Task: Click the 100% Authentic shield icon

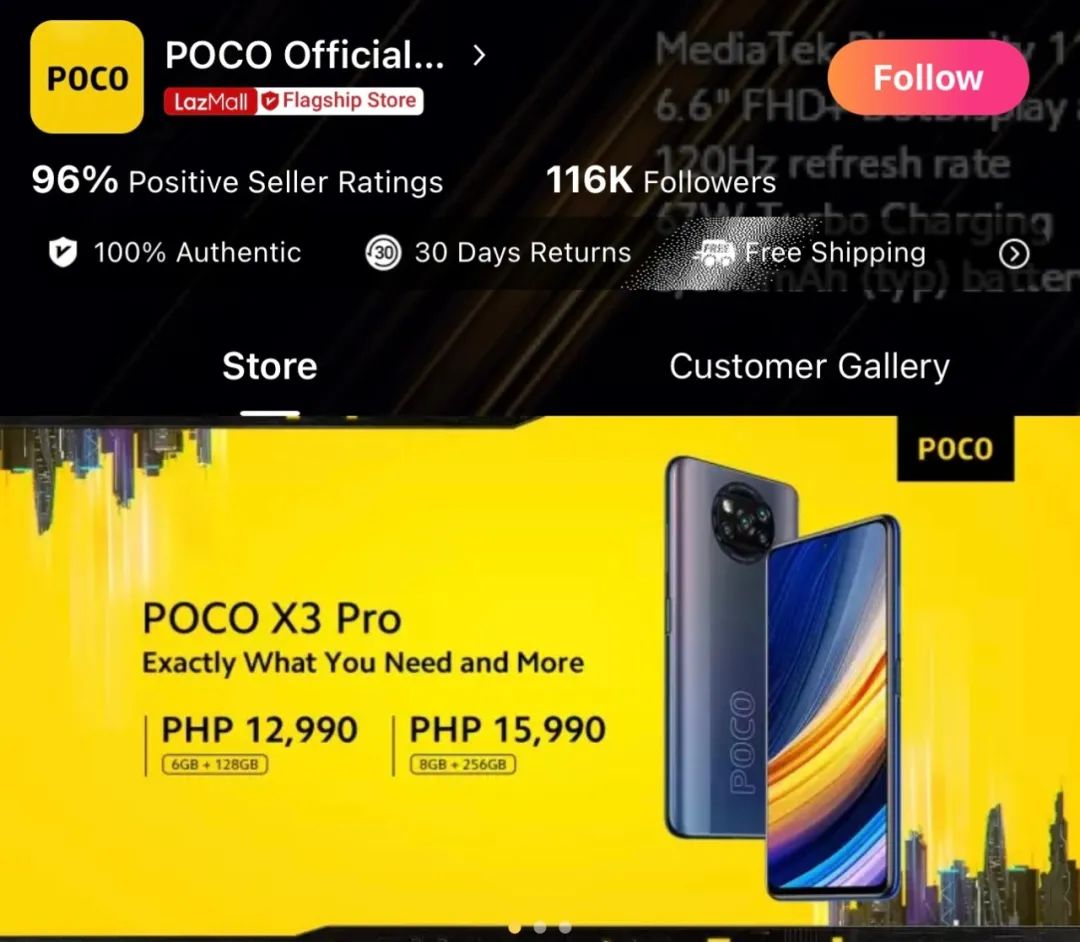Action: tap(63, 252)
